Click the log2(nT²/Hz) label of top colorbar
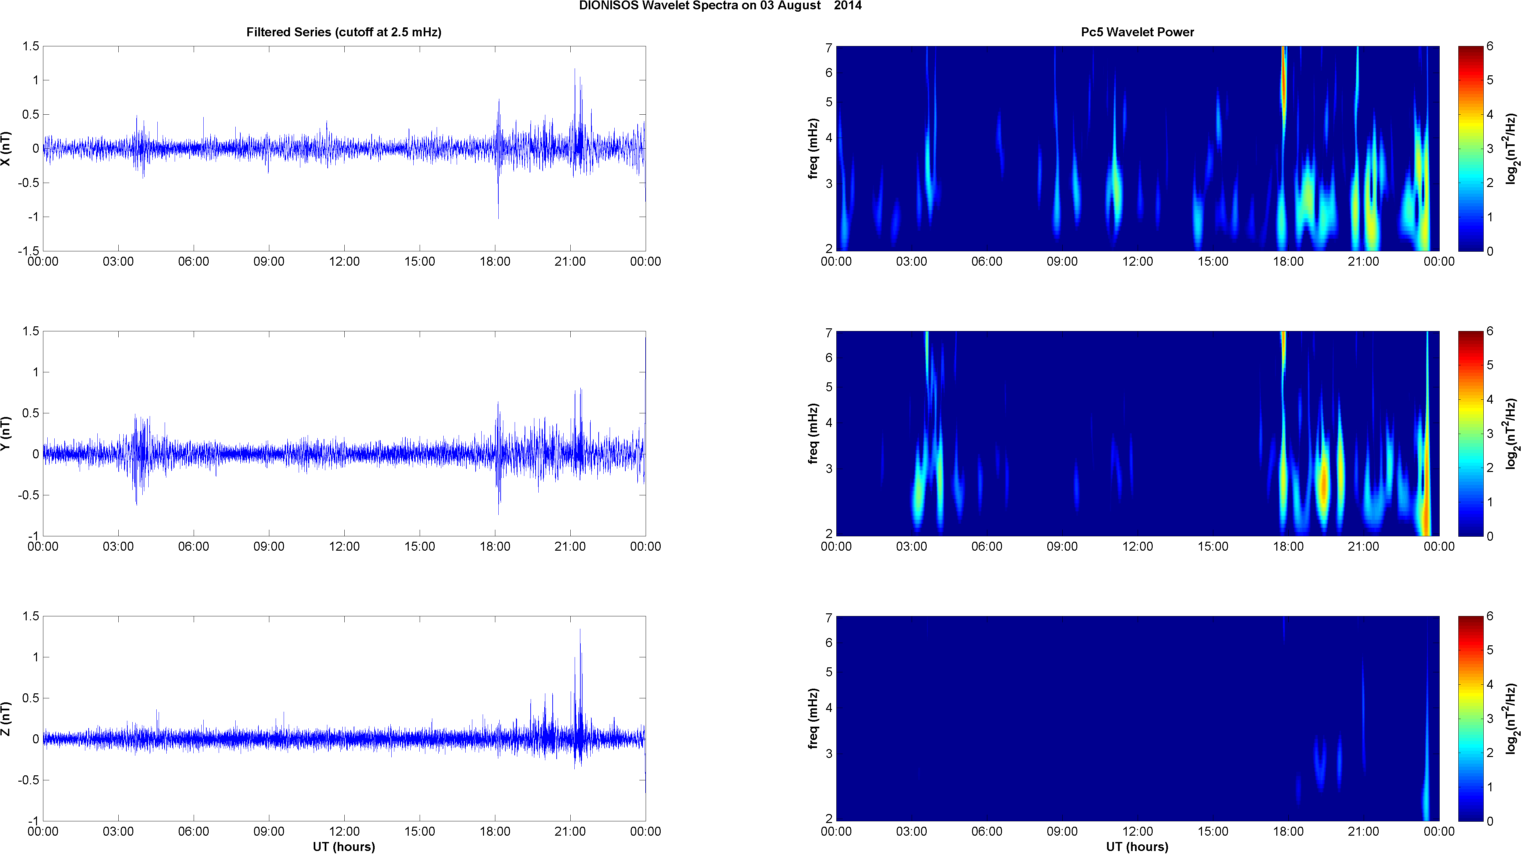 1512,149
